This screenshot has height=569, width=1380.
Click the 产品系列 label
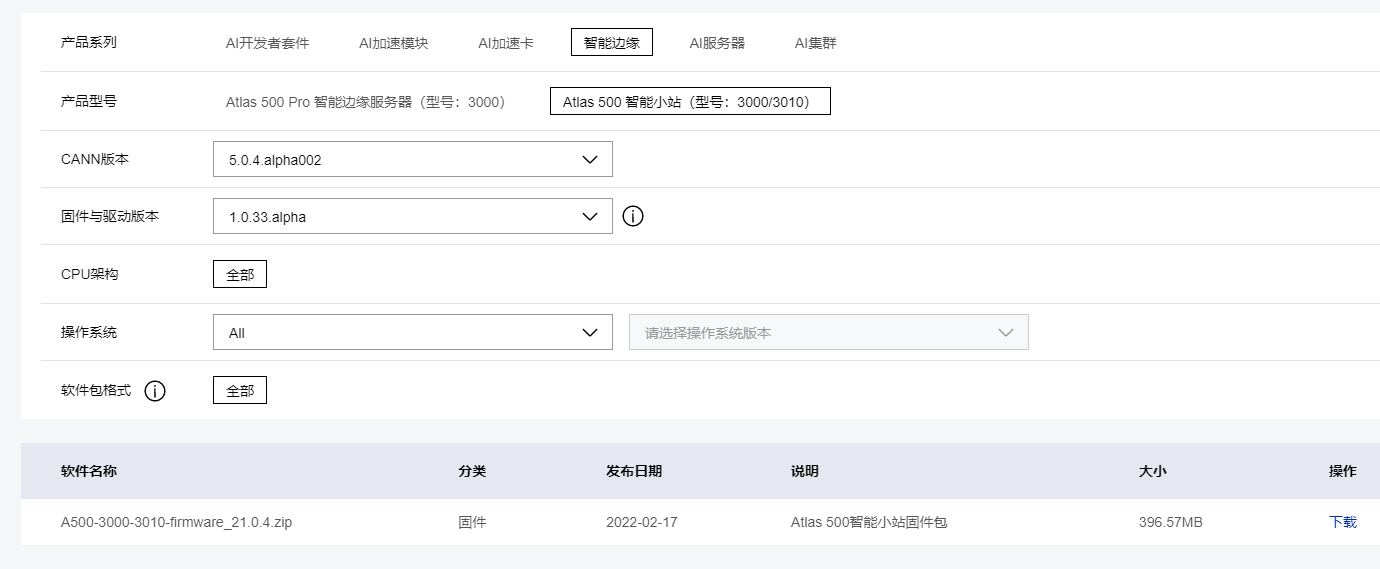pos(89,42)
